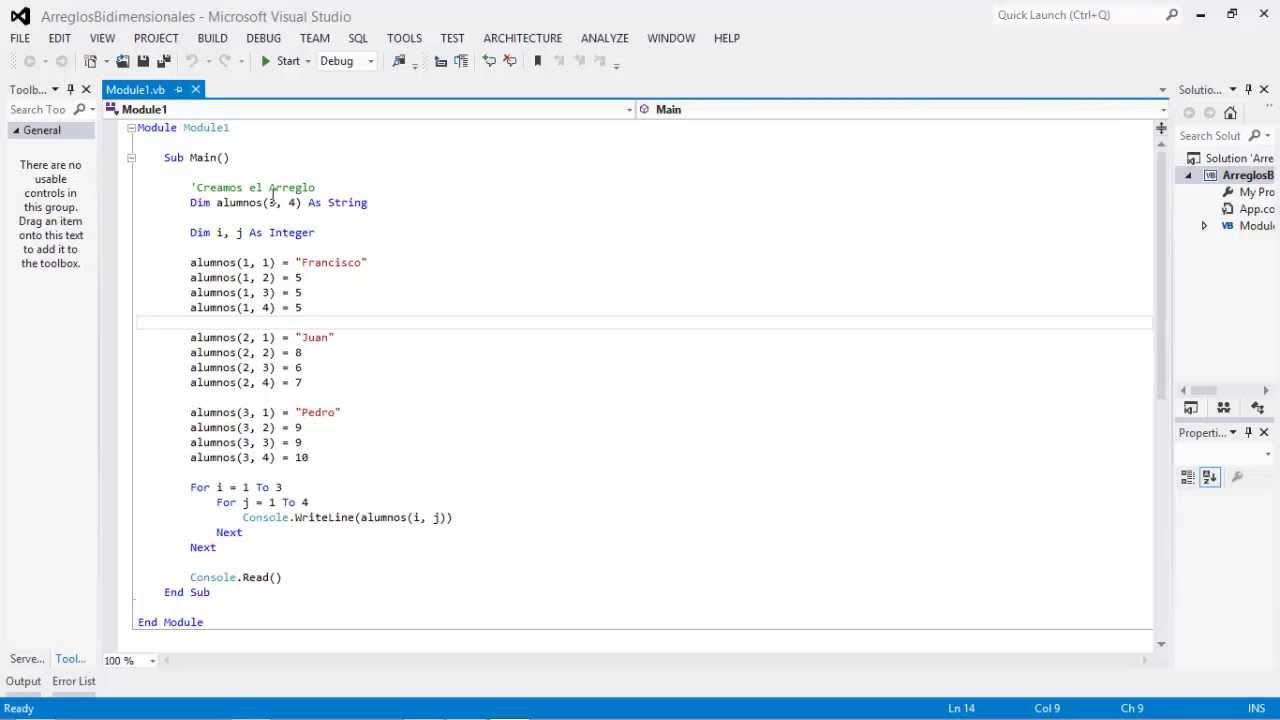Open the Debug configuration dropdown
Screen dimensions: 1280x720
click(347, 61)
